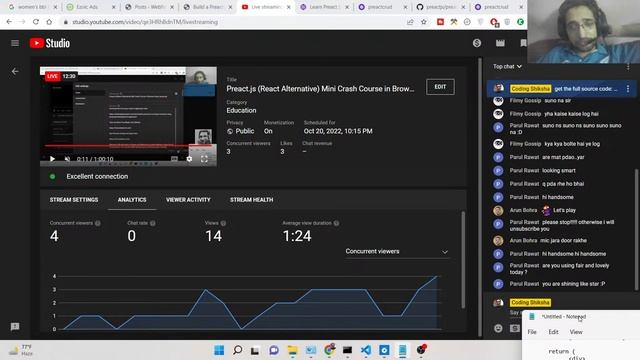Show info for Concurrent viewers metric
The image size is (640, 360).
coord(98,223)
